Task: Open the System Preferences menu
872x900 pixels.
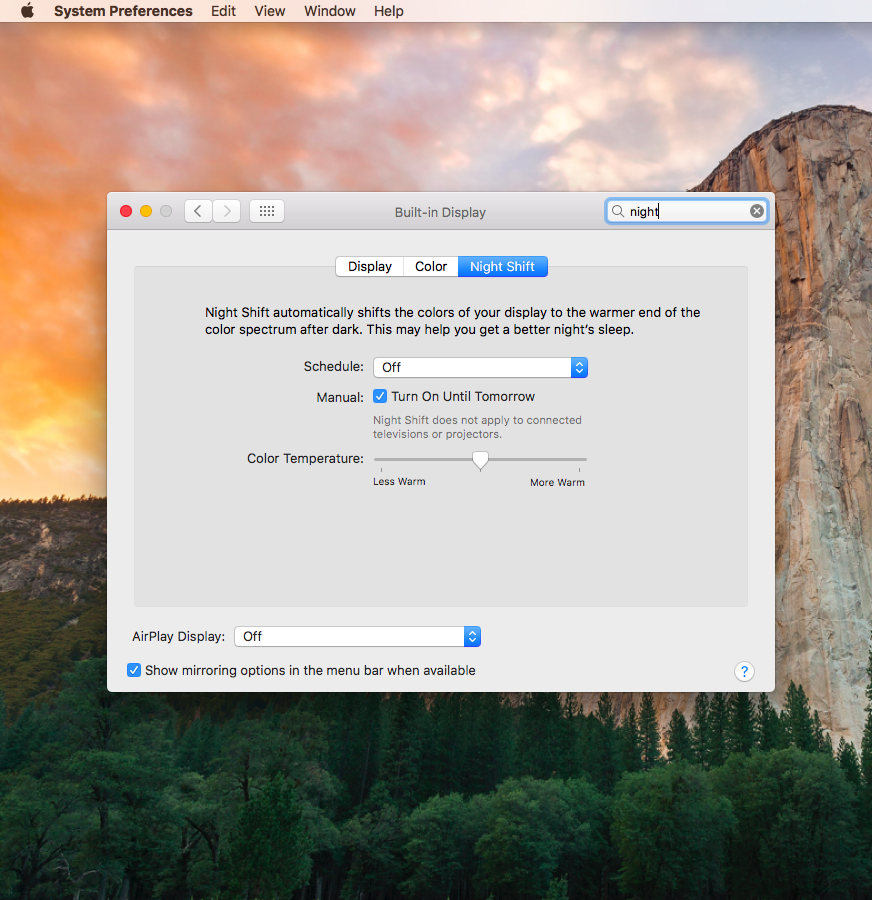Action: tap(123, 11)
